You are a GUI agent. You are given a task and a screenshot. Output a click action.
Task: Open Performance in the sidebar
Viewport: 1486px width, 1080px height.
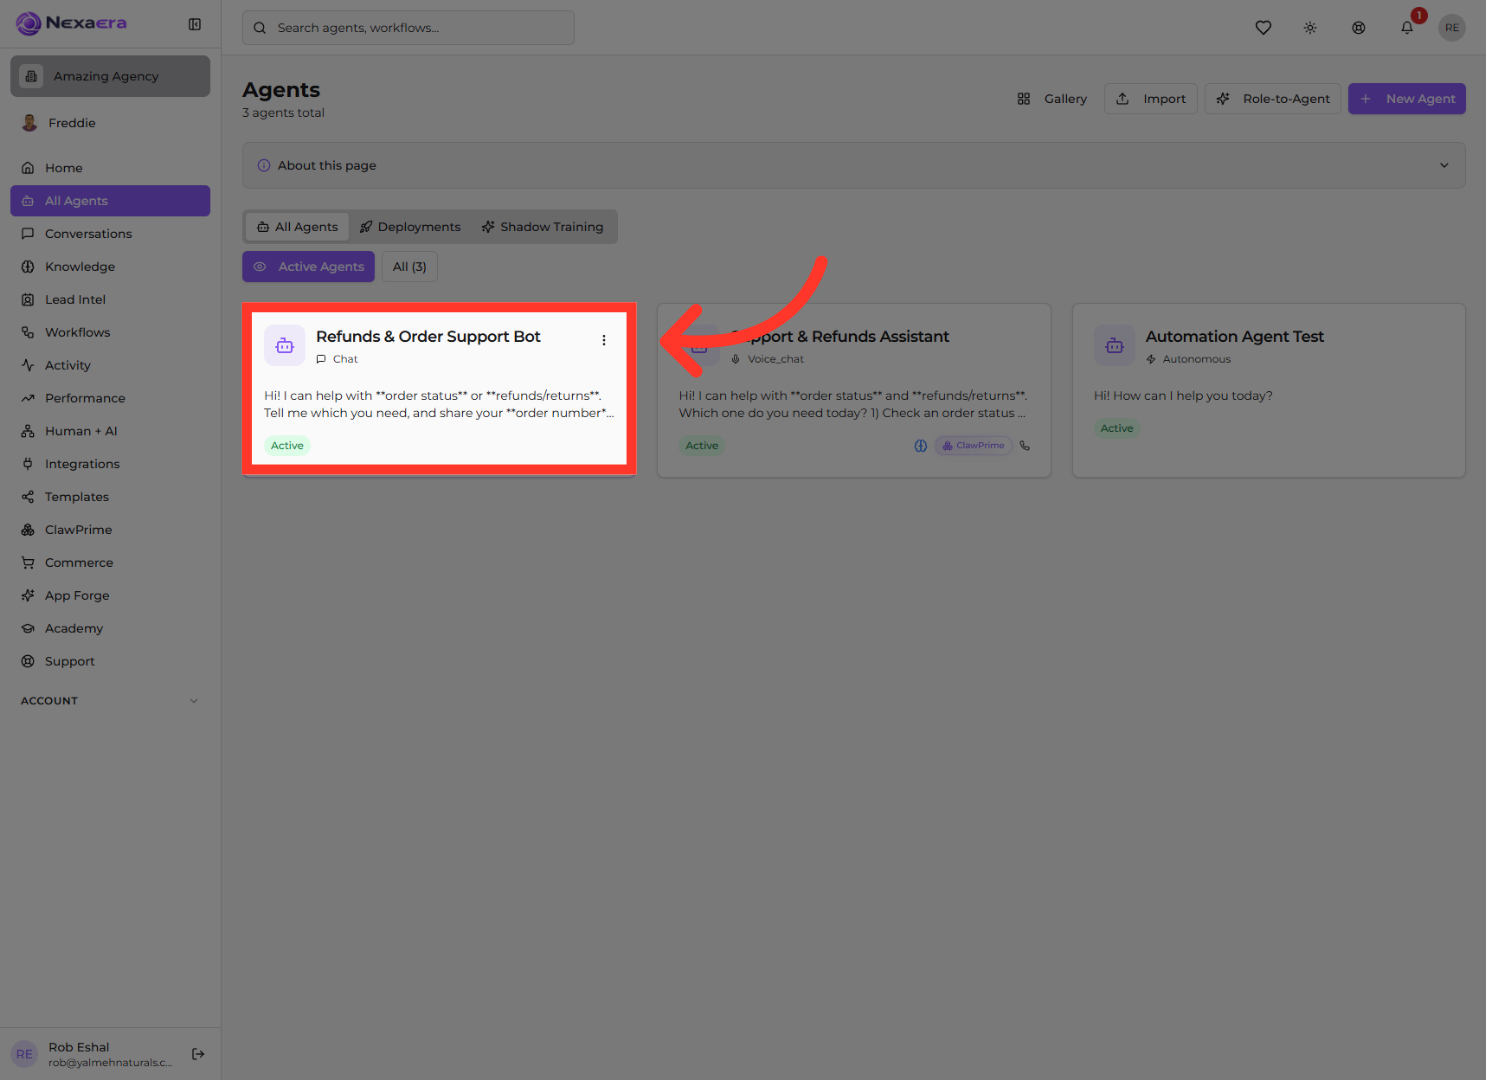coord(110,398)
